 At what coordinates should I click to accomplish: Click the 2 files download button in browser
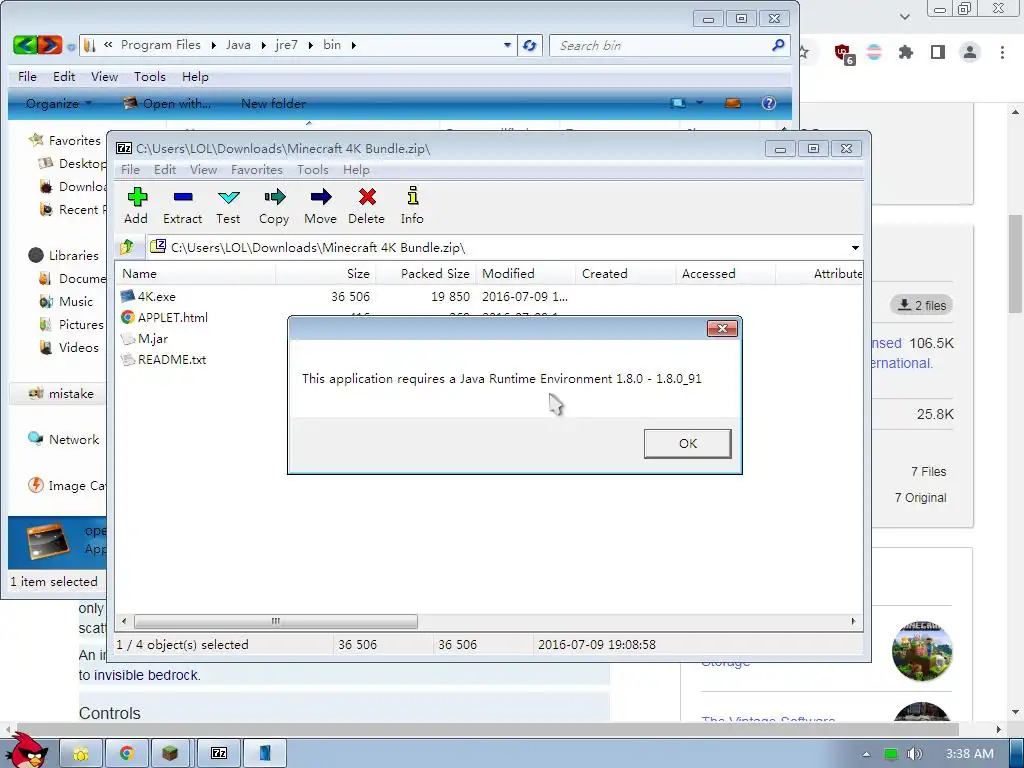point(921,305)
